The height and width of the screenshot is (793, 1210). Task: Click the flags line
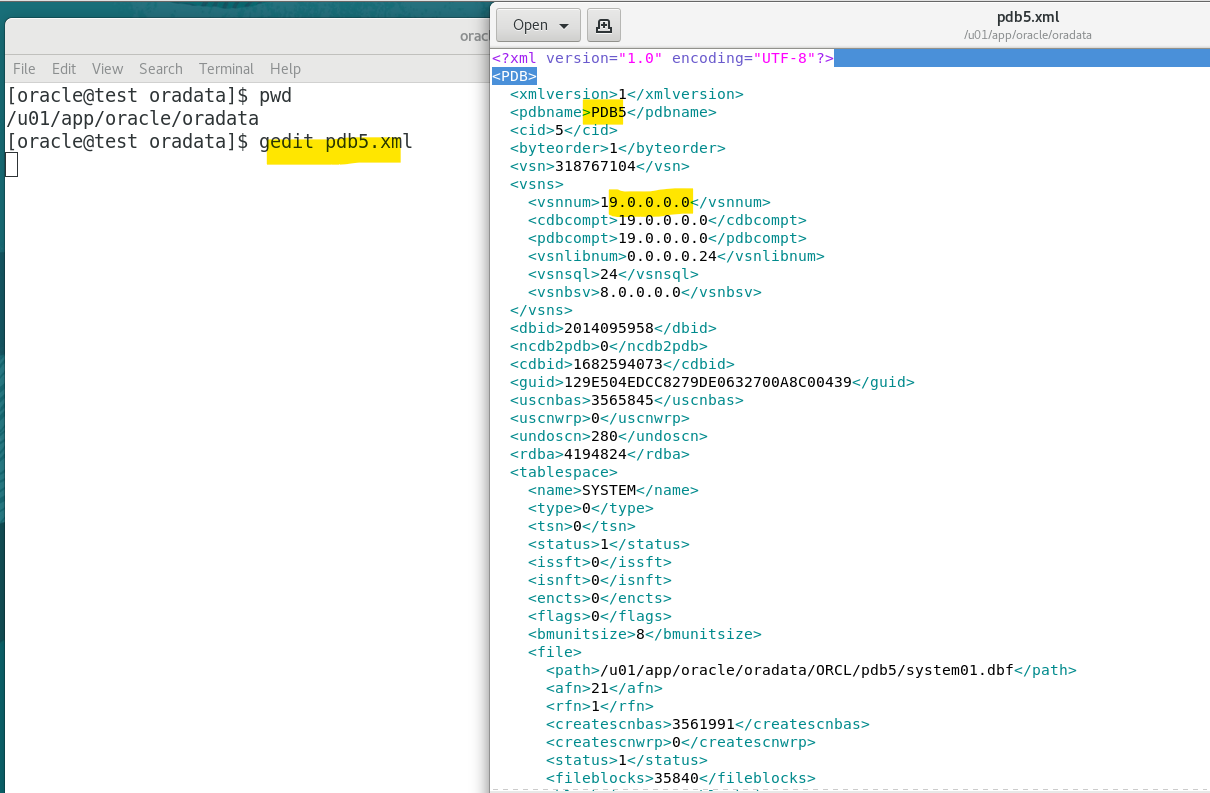600,616
